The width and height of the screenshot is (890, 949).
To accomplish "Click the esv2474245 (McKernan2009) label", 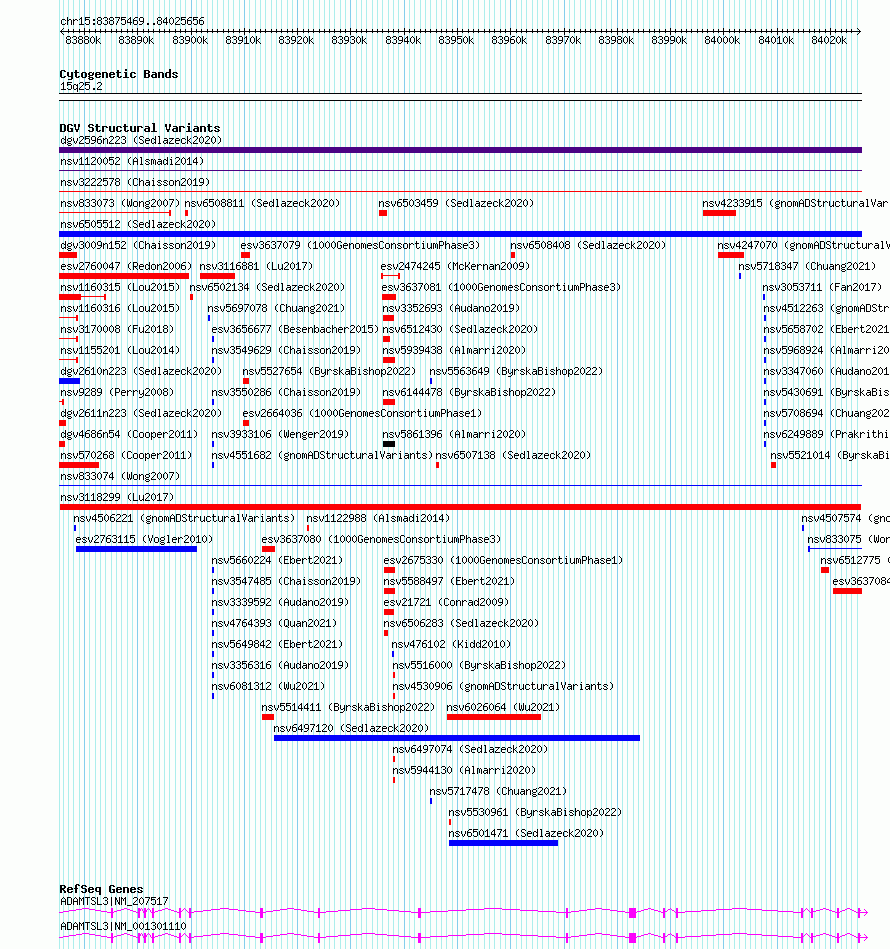I will point(455,266).
